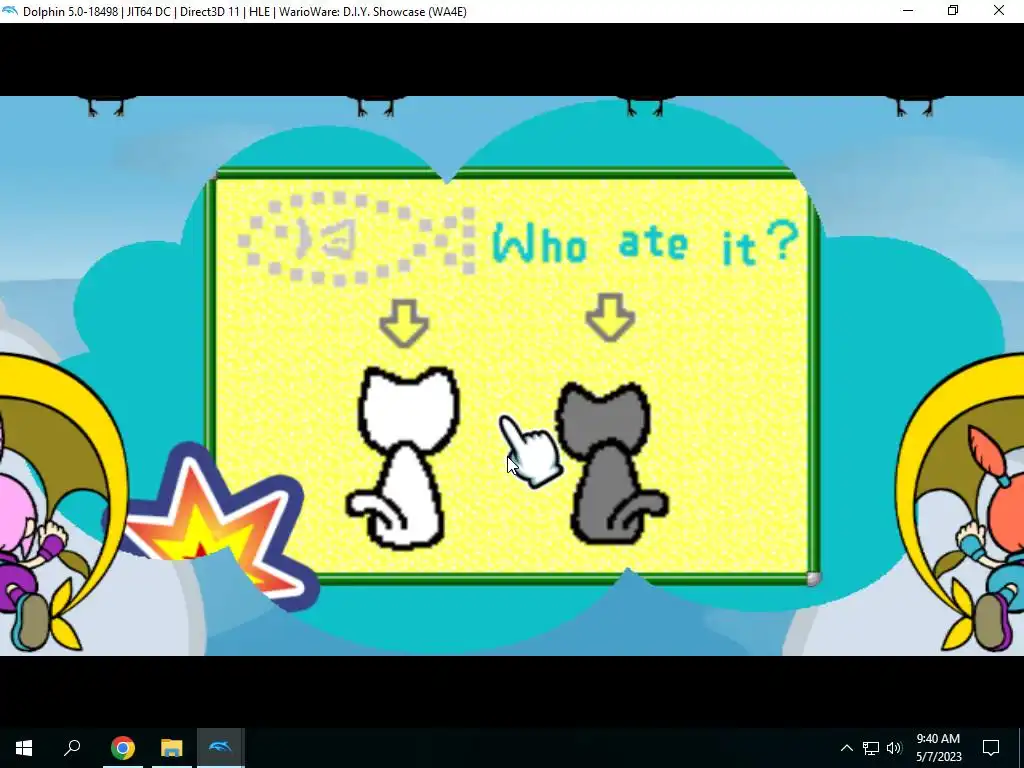Show hidden system tray icons
Image resolution: width=1024 pixels, height=768 pixels.
pyautogui.click(x=846, y=748)
